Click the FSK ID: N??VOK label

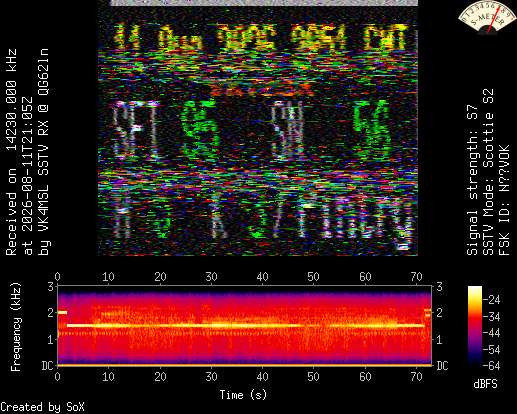coord(504,200)
